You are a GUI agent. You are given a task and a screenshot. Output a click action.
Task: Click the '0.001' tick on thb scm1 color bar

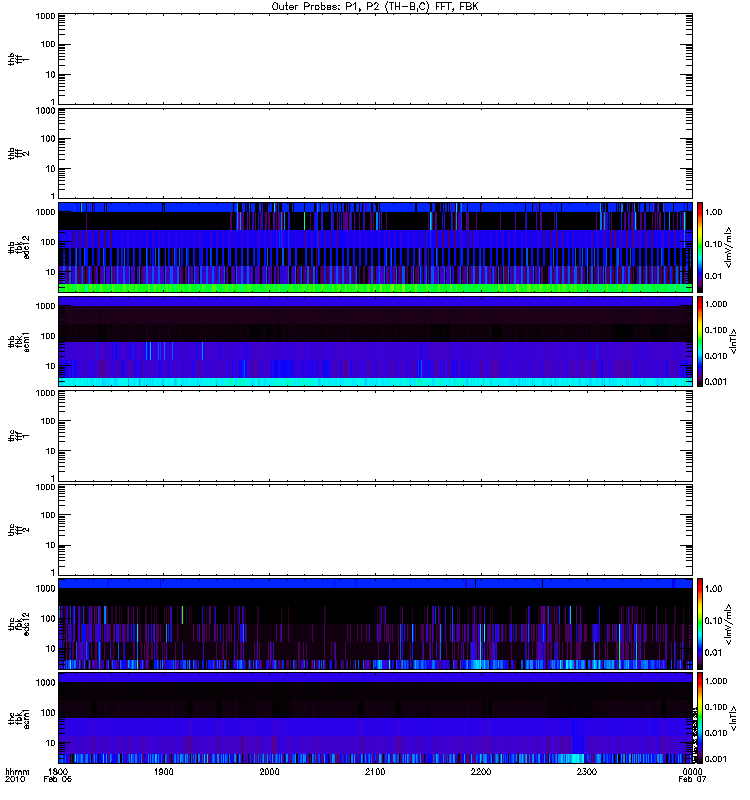click(x=716, y=382)
